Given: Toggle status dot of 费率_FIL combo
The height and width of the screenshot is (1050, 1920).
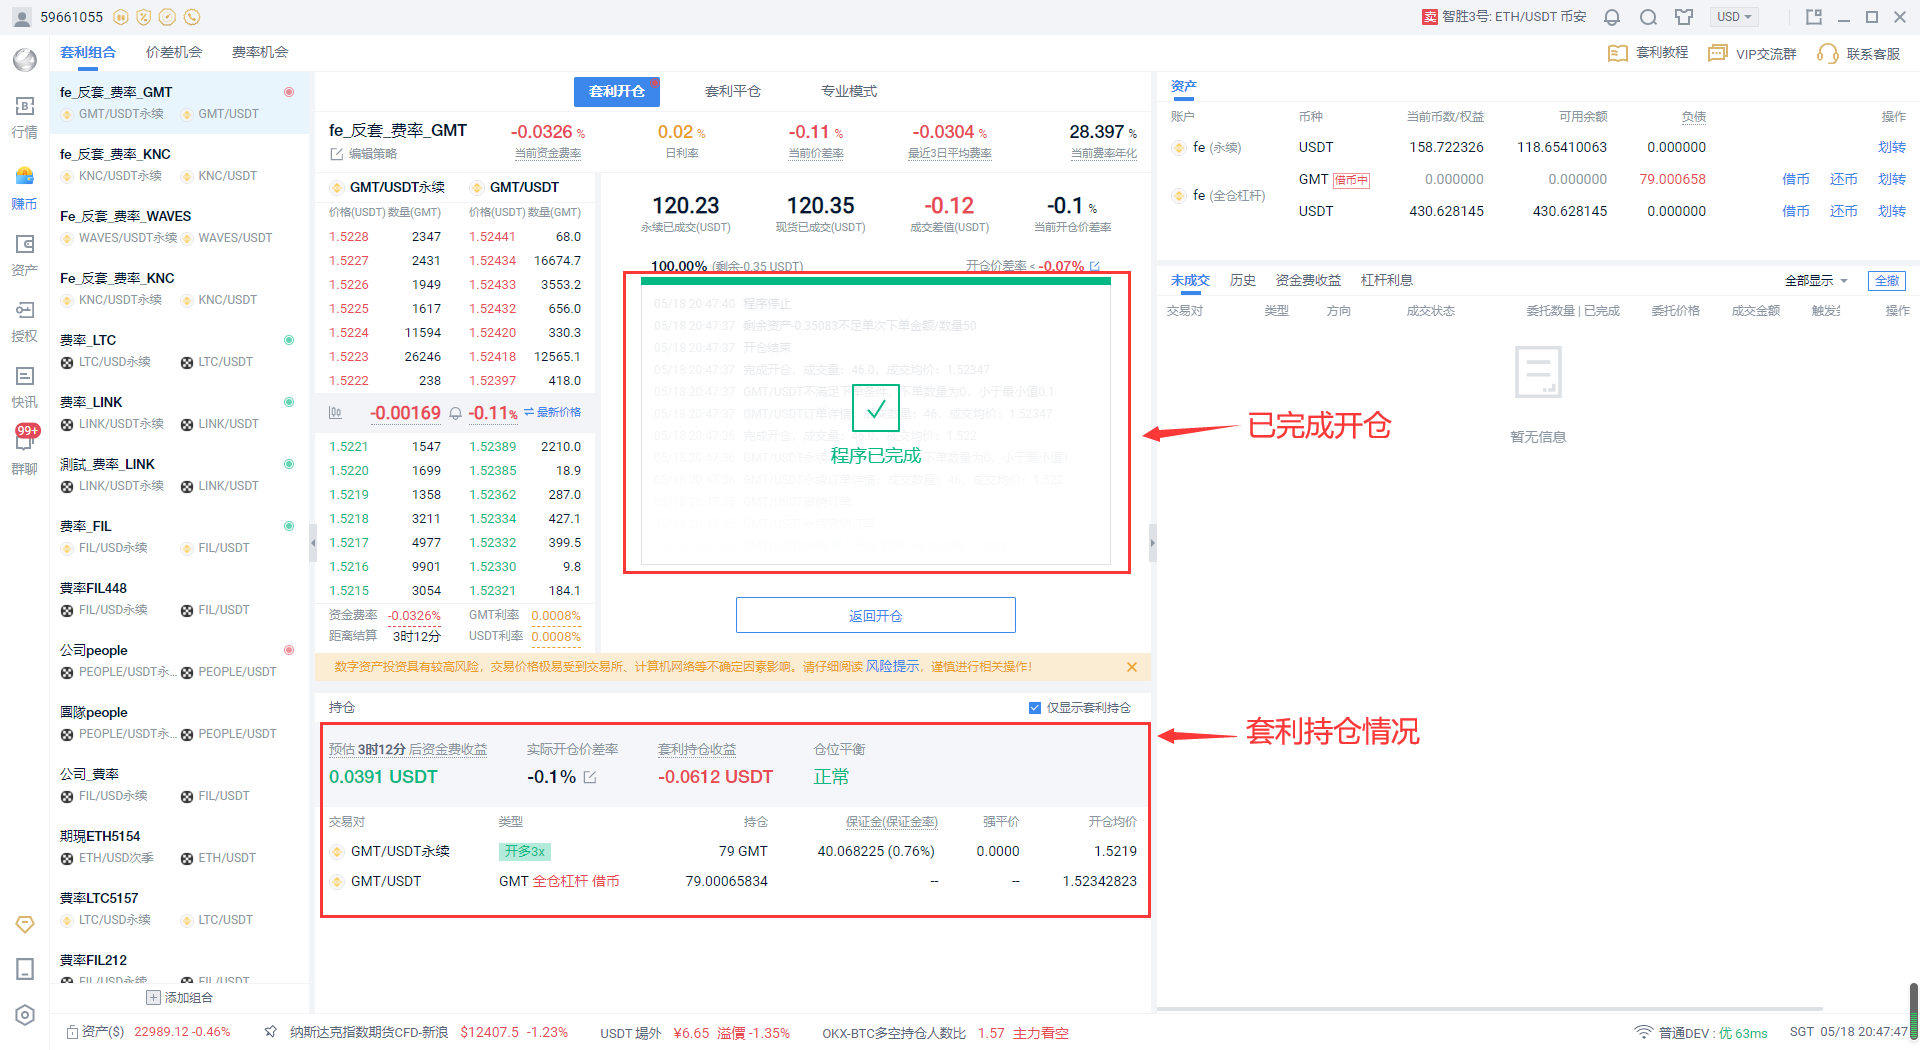Looking at the screenshot, I should click(x=289, y=526).
